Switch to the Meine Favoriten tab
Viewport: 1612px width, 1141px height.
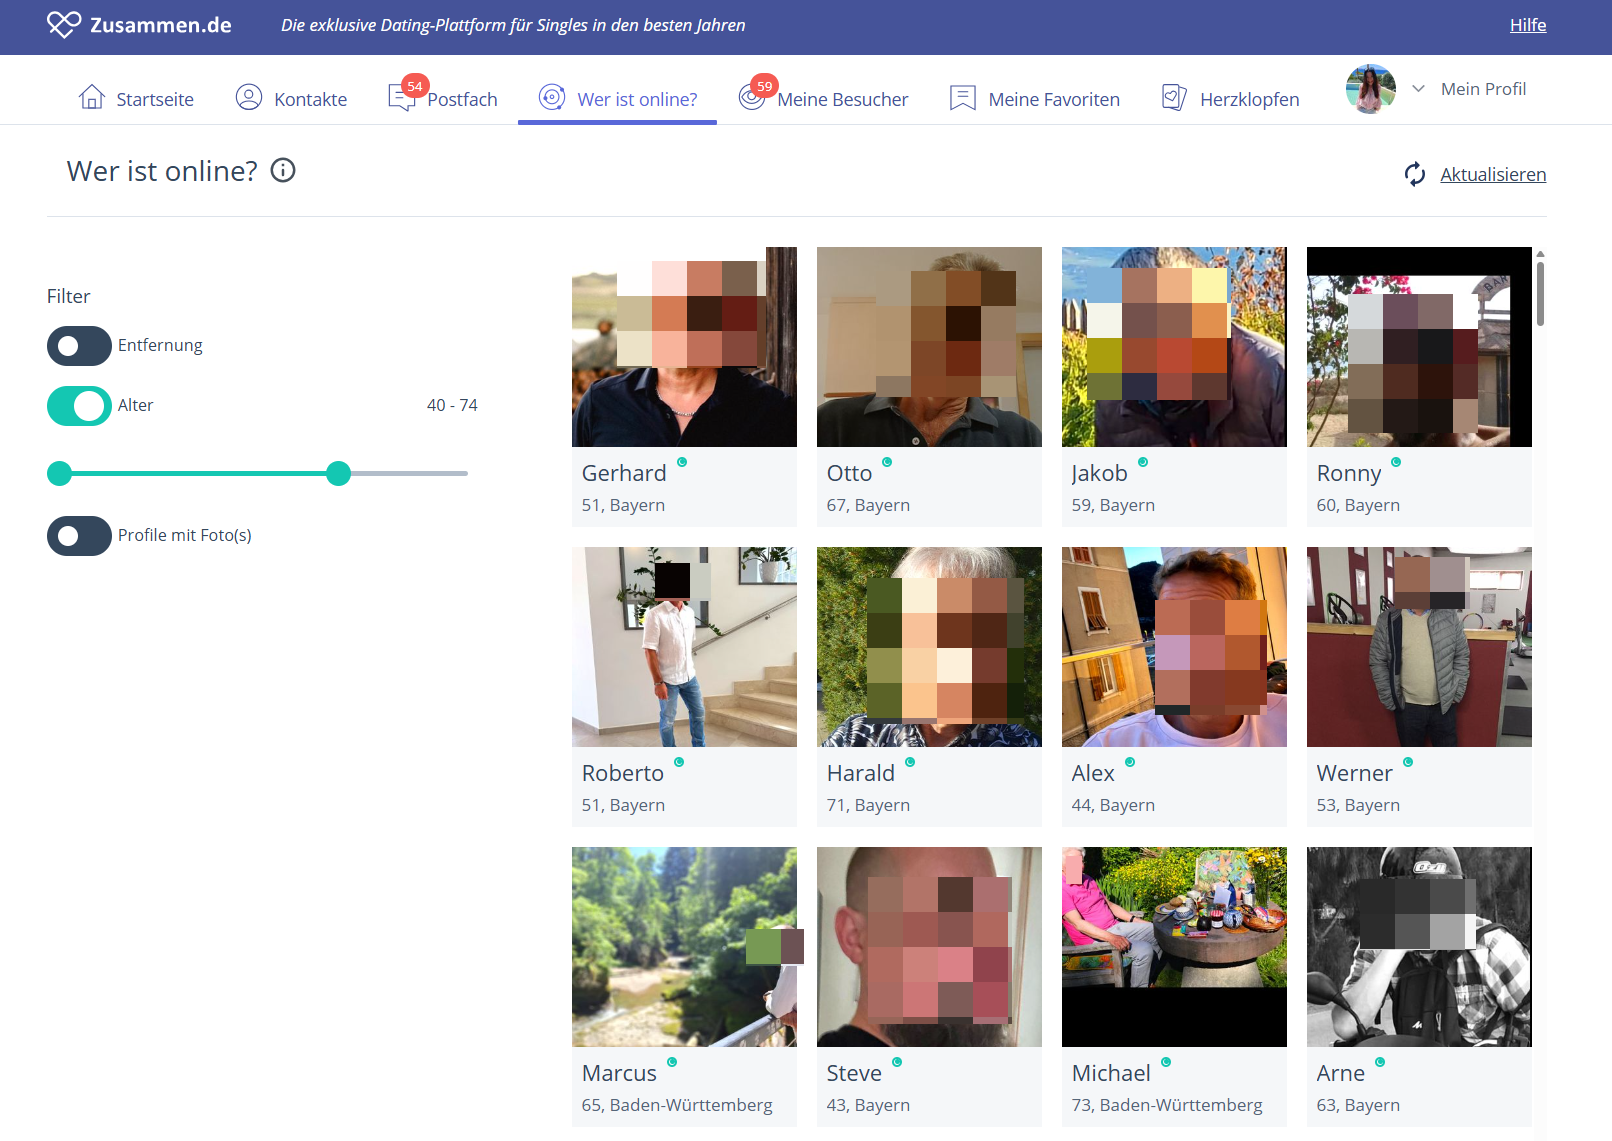click(1035, 99)
